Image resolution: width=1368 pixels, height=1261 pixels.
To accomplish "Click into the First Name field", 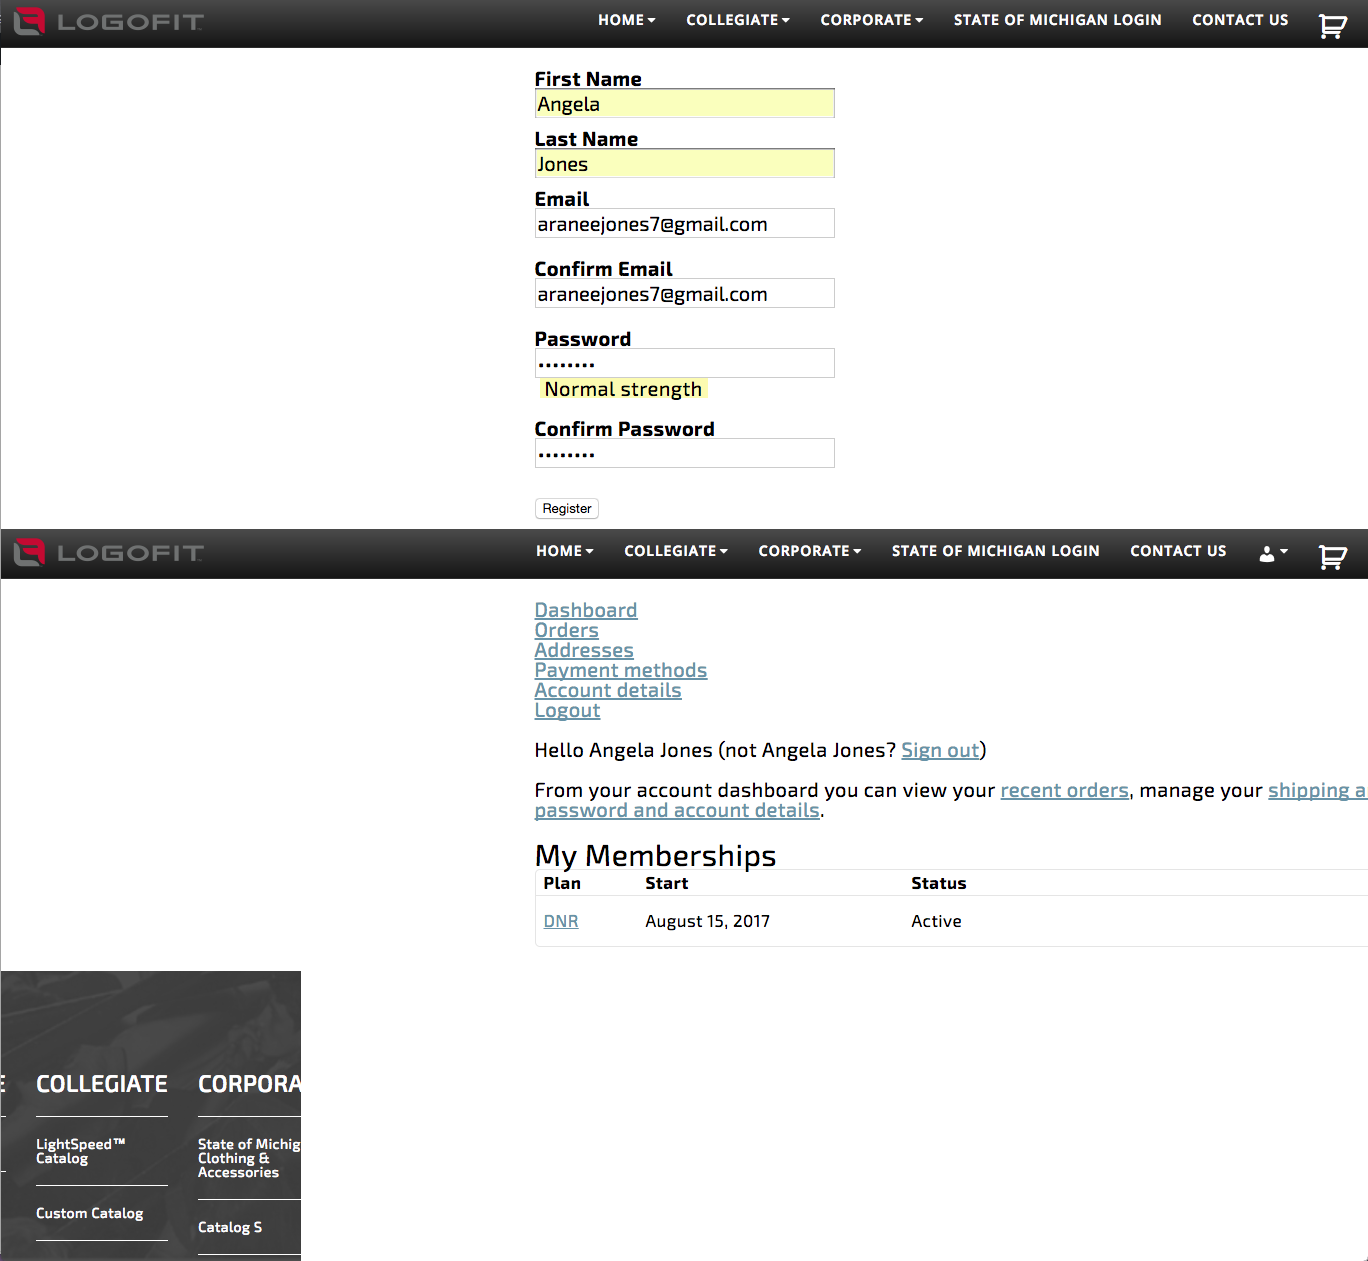I will [x=684, y=104].
